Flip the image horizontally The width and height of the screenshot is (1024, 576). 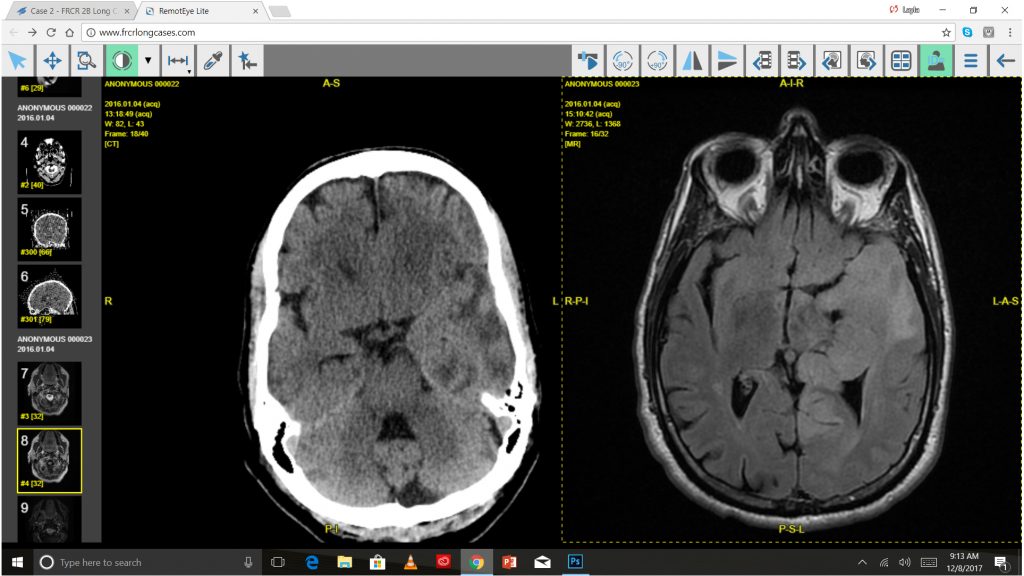[x=693, y=61]
